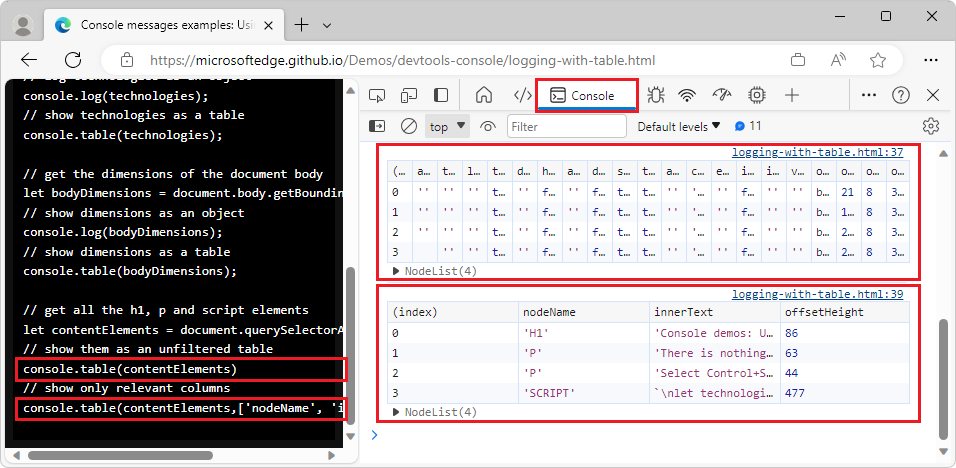Open the Memory chip icon tool

(x=757, y=96)
